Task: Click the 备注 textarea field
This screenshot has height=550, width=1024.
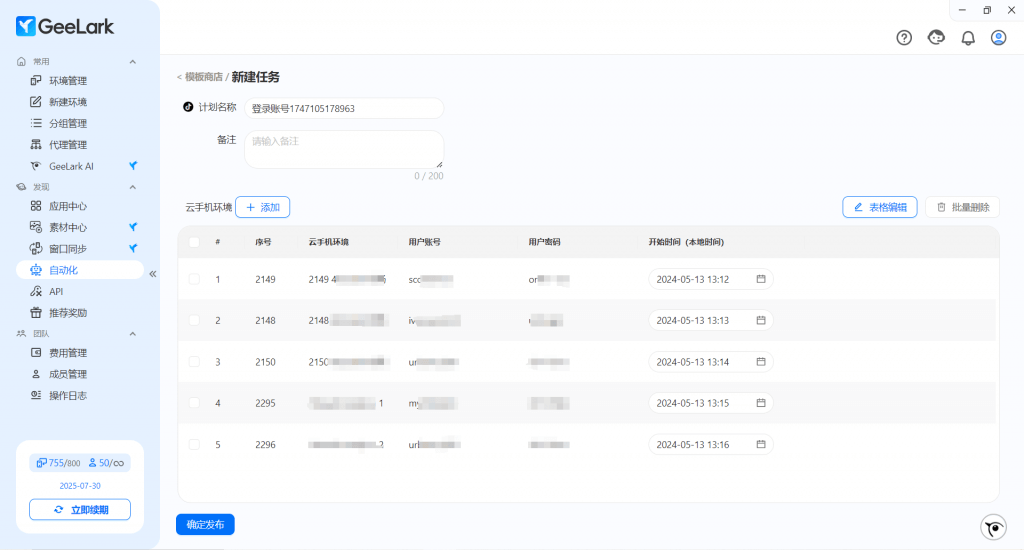Action: pos(343,149)
